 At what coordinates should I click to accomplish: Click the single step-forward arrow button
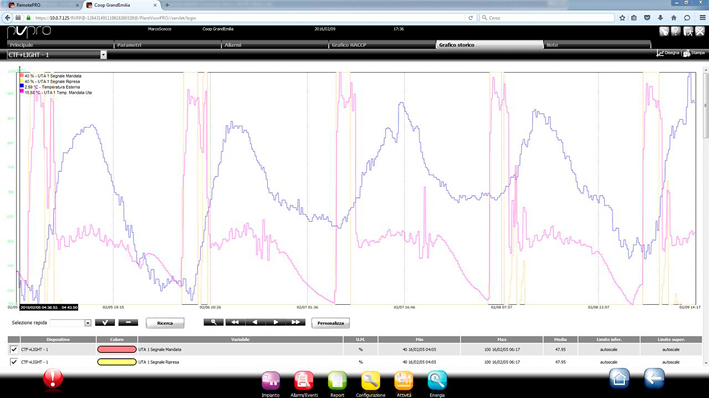click(275, 322)
